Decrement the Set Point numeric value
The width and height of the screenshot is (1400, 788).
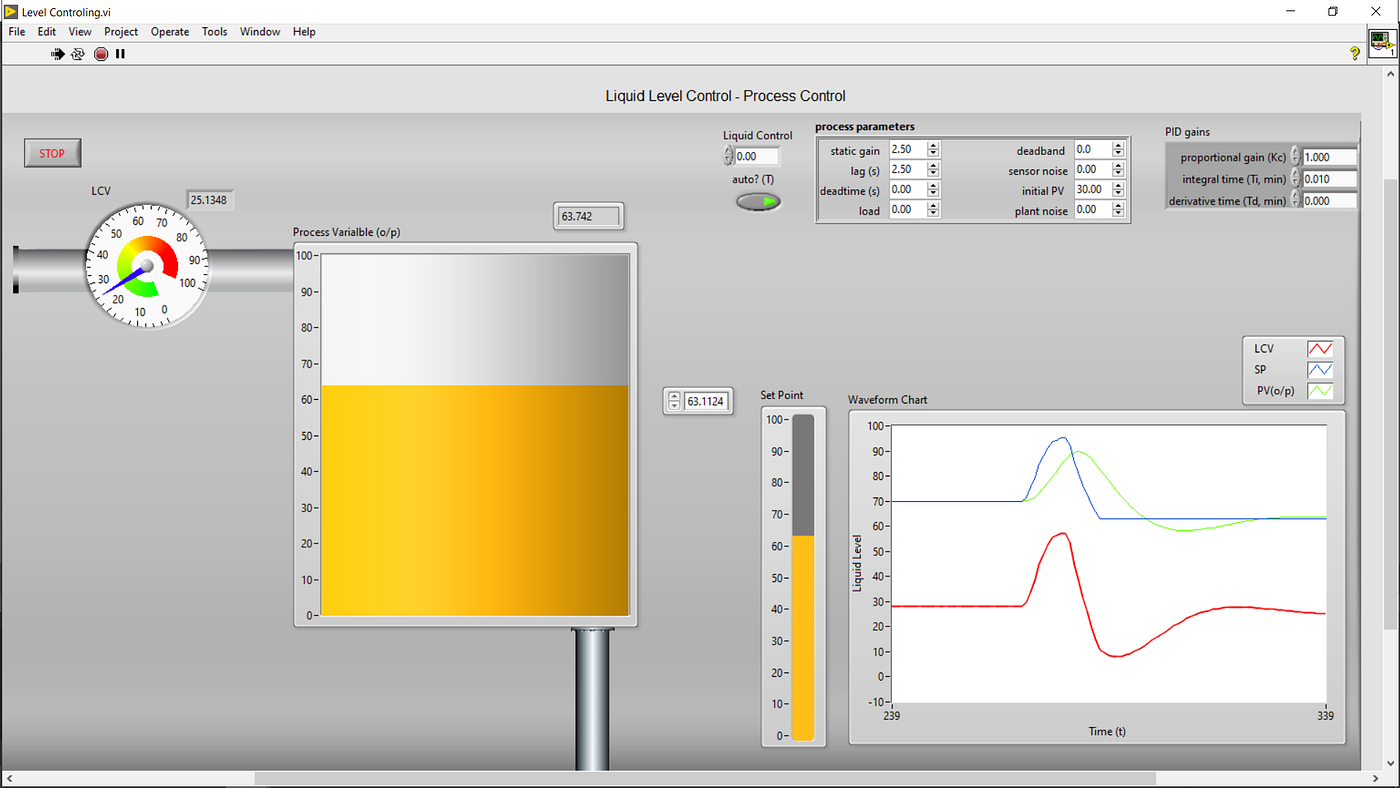tap(672, 405)
